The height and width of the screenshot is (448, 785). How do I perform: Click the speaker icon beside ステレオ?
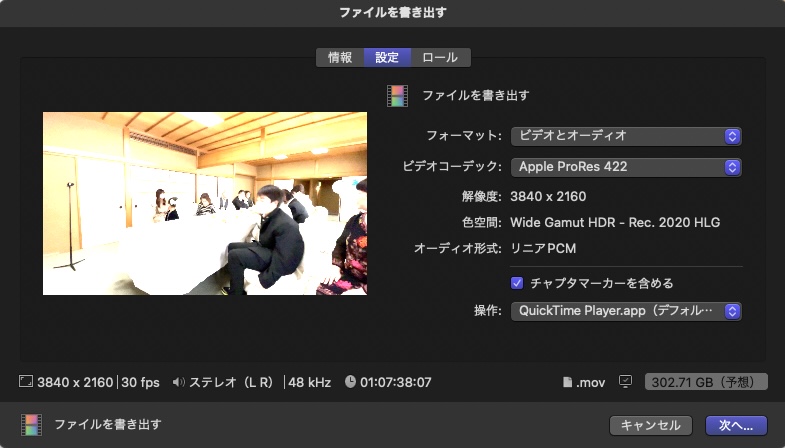coord(179,382)
